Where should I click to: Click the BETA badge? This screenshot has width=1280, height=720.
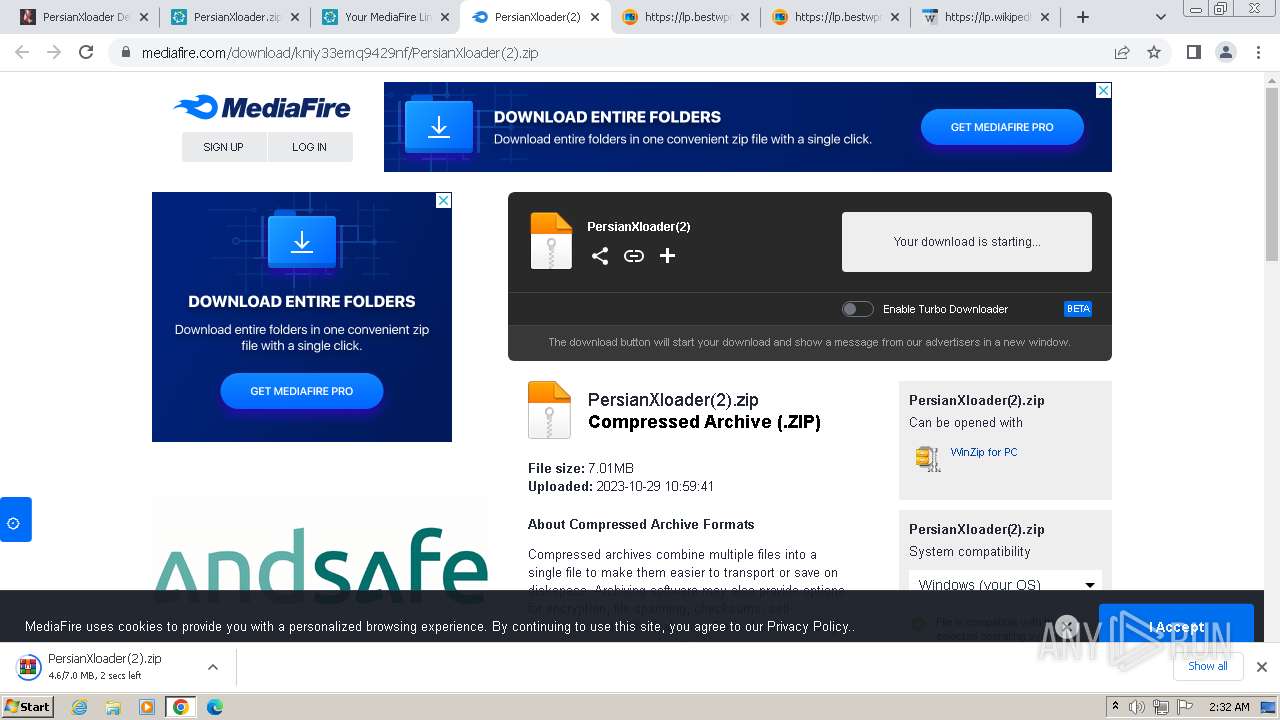1078,309
